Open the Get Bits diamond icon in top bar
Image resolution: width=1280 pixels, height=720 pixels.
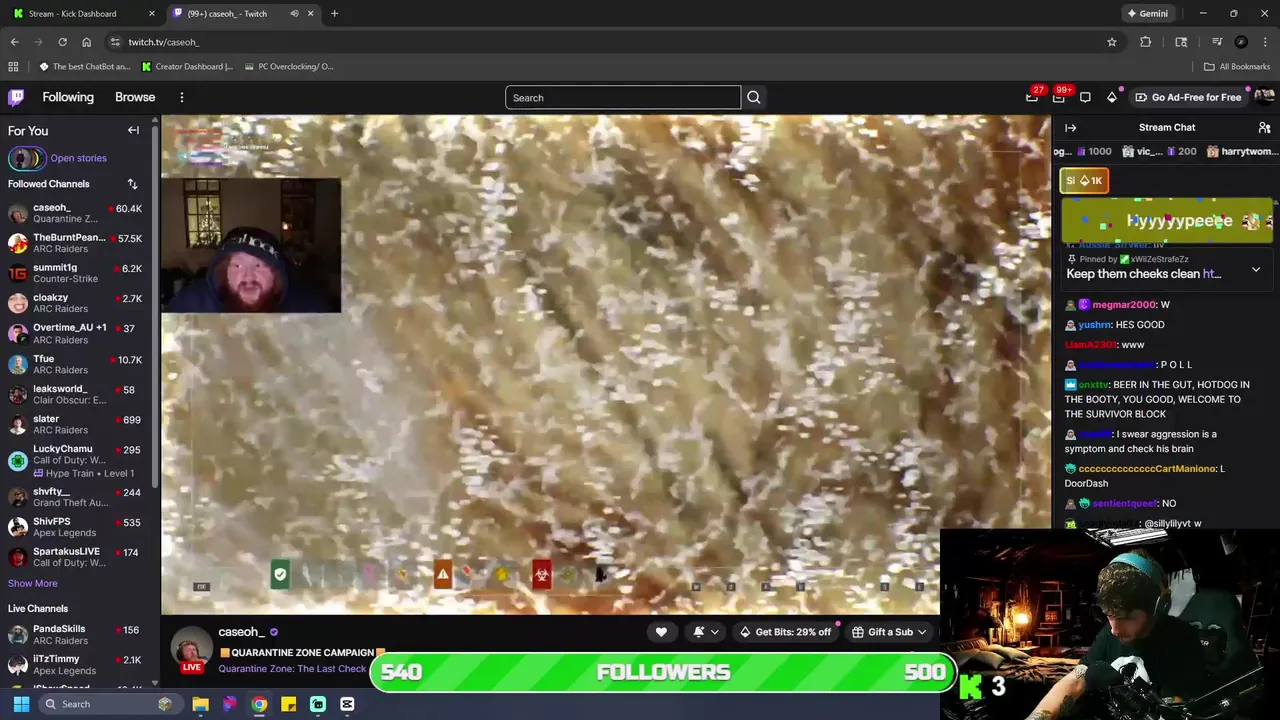click(x=1112, y=97)
